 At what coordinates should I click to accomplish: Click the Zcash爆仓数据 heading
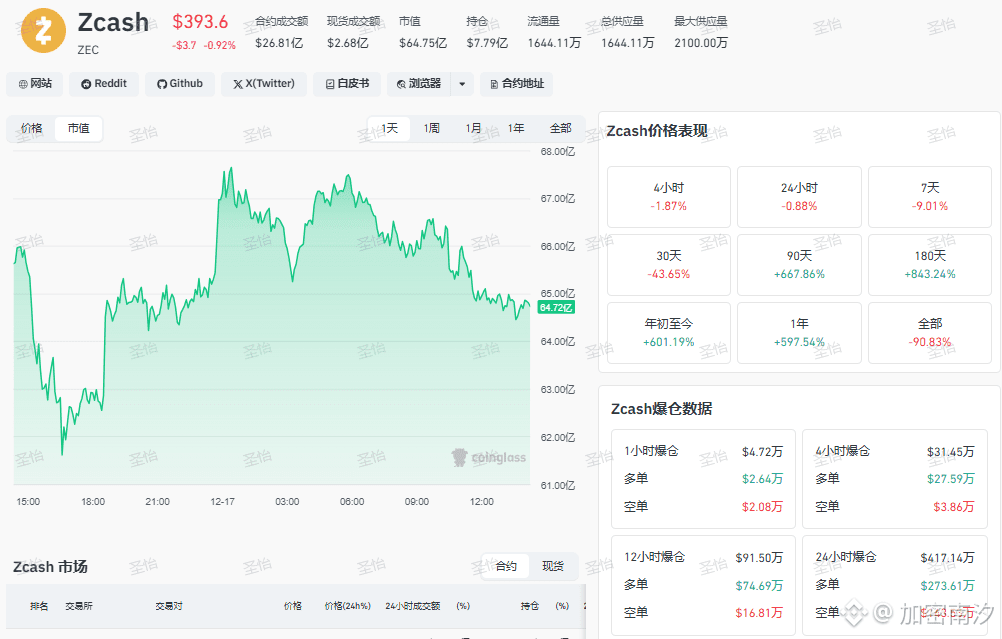(x=661, y=409)
